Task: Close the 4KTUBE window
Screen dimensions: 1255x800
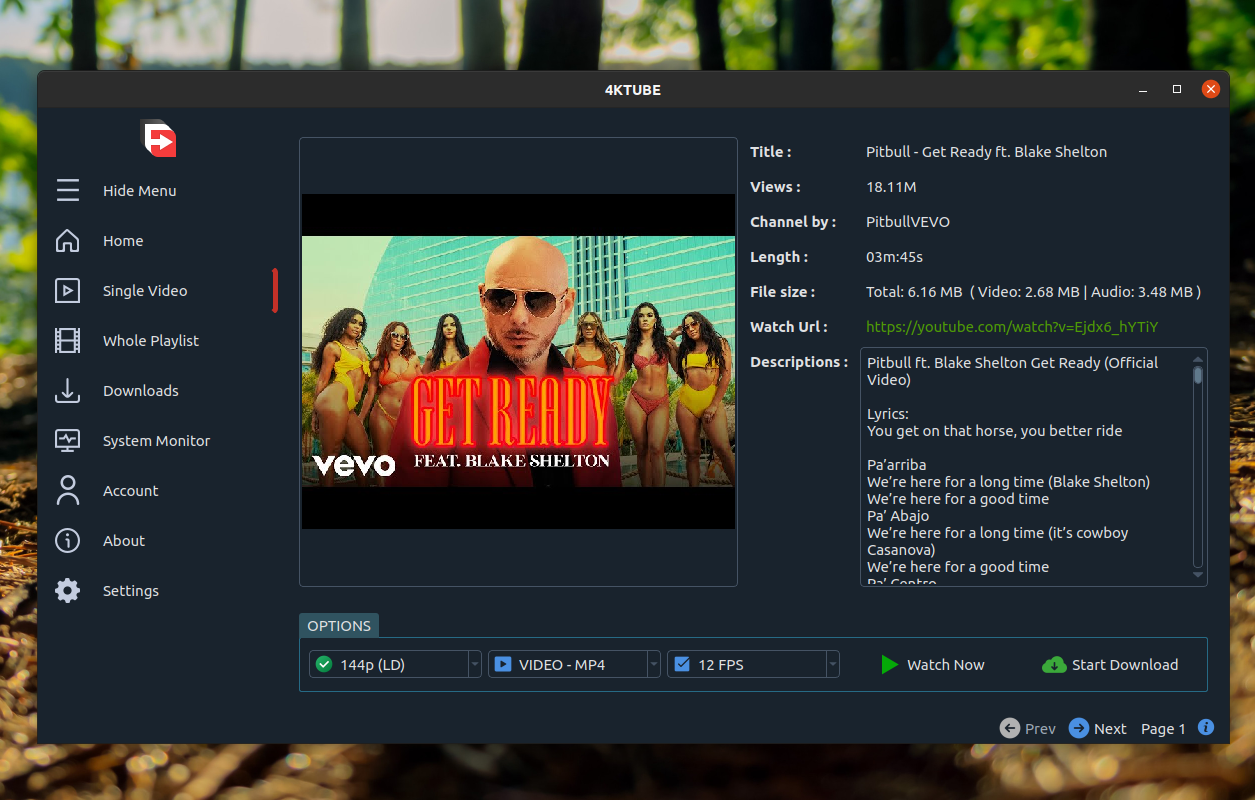Action: tap(1210, 89)
